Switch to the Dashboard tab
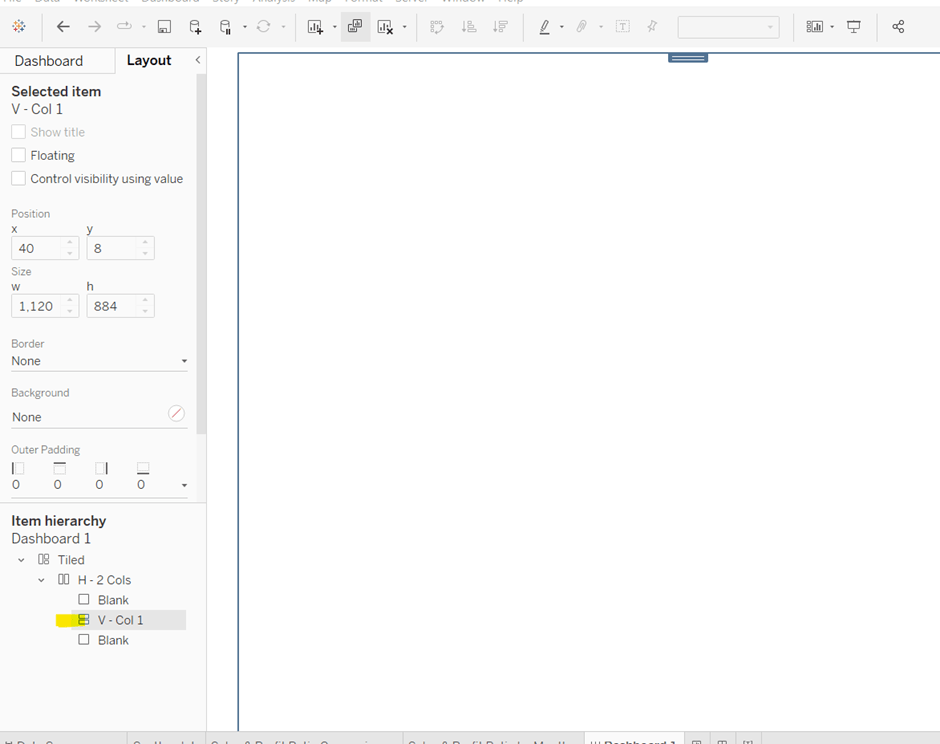The height and width of the screenshot is (744, 940). click(48, 61)
